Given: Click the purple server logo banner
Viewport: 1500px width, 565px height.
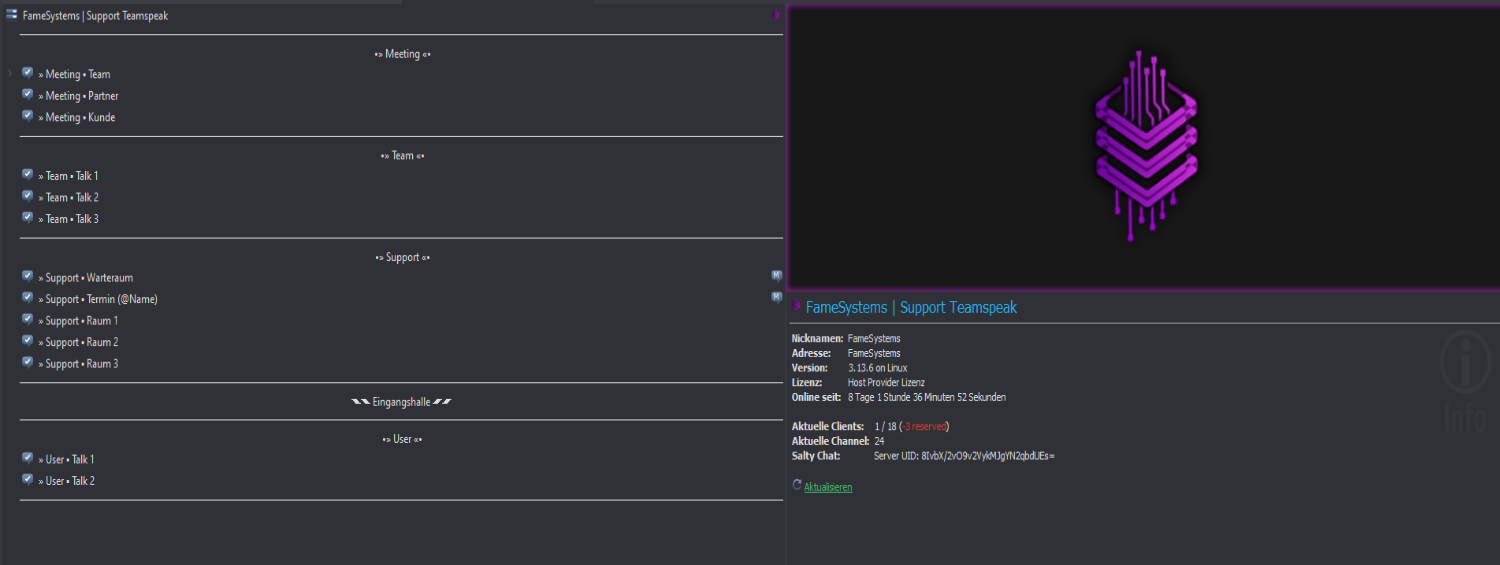Looking at the screenshot, I should [x=1143, y=148].
